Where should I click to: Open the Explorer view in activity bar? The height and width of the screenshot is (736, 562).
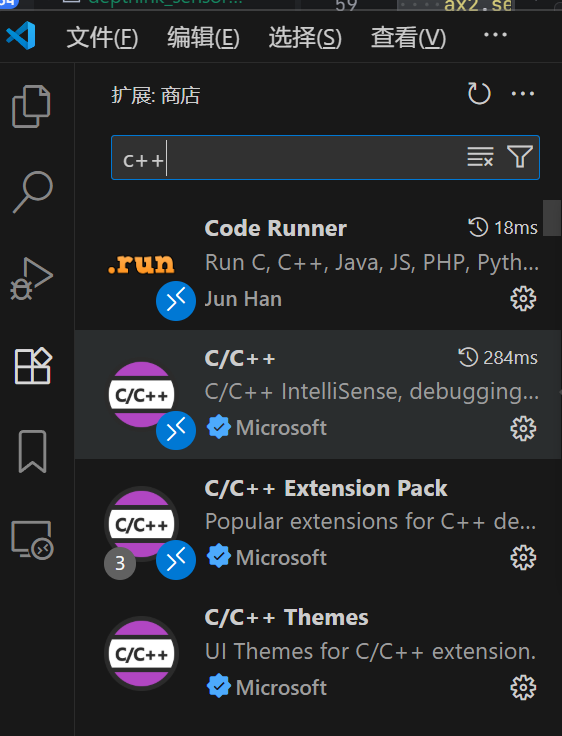point(31,107)
